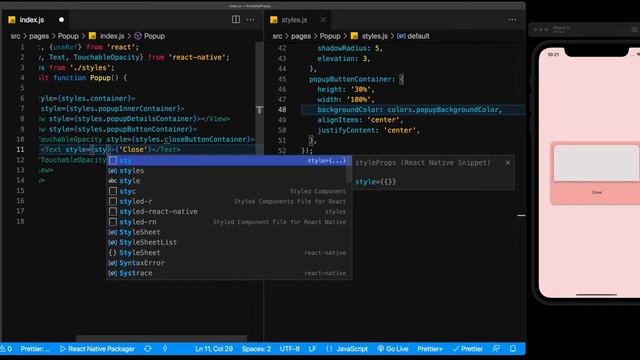Image resolution: width=640 pixels, height=360 pixels.
Task: Click the diamond icon in status bar
Action: point(165,349)
